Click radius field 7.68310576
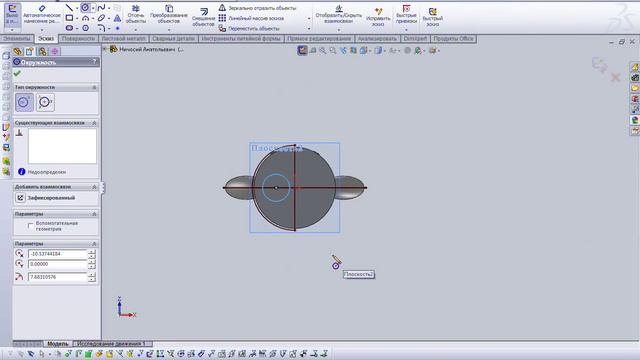Image resolution: width=640 pixels, height=360 pixels. [x=57, y=277]
